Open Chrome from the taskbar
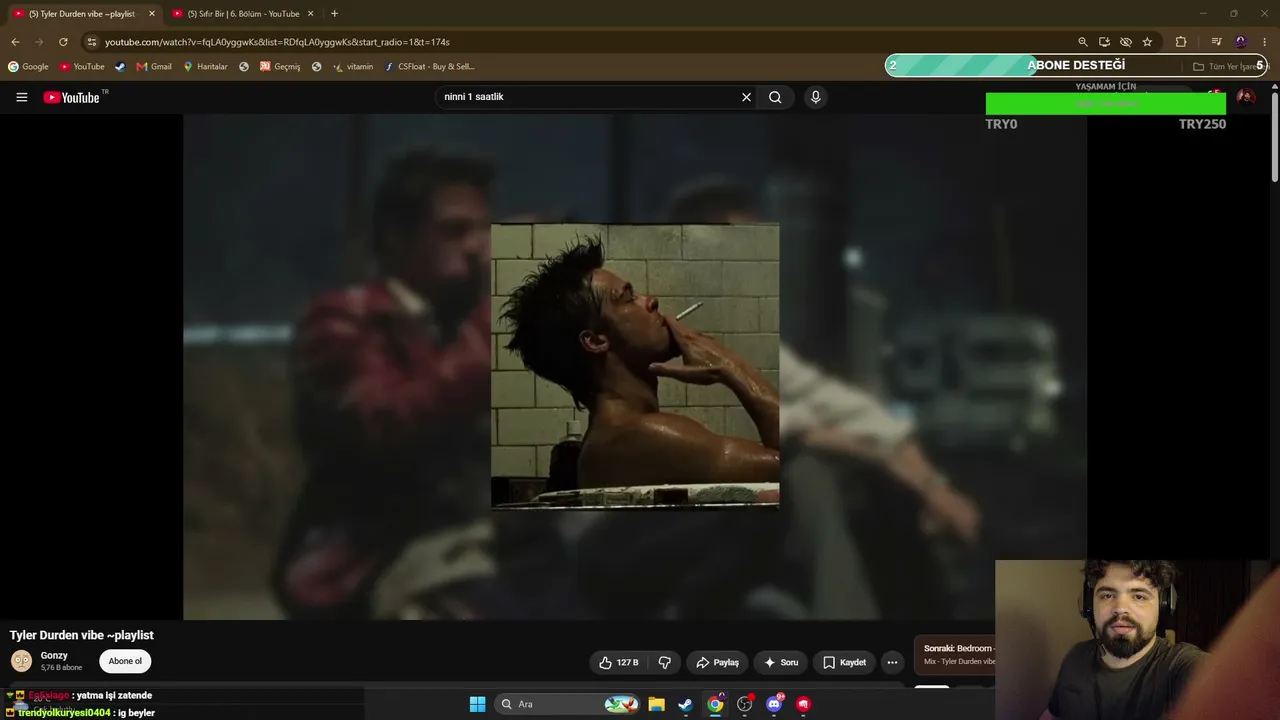The height and width of the screenshot is (720, 1280). coord(715,704)
